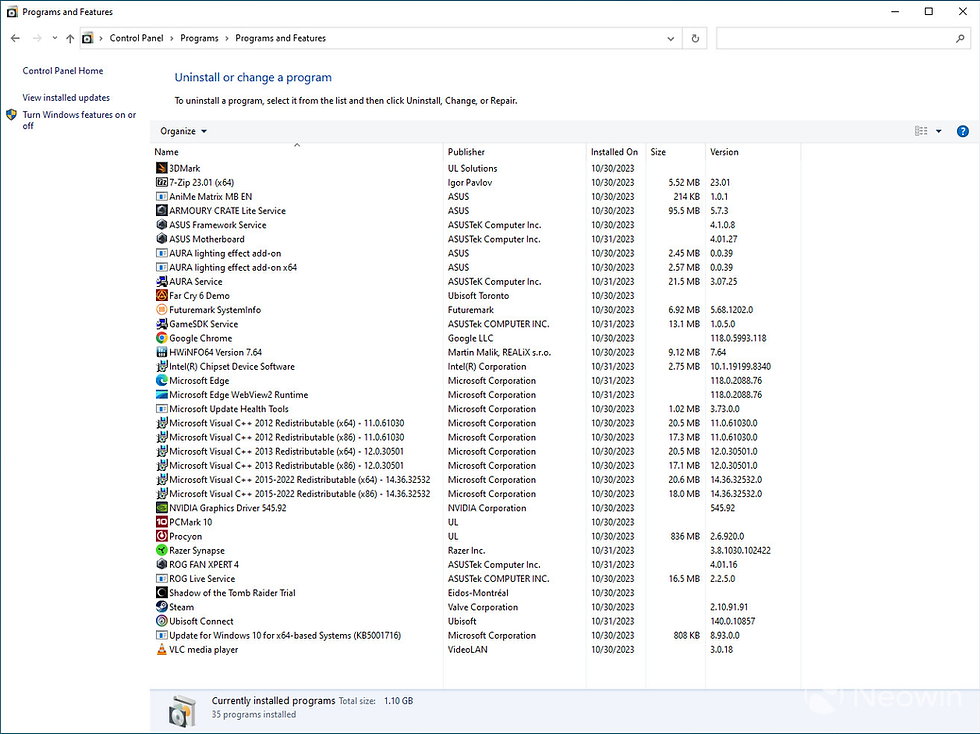
Task: Select ROG Live Service entry
Action: click(x=202, y=579)
